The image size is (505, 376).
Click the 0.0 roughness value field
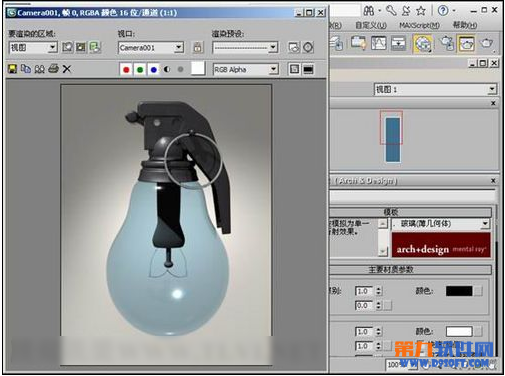coord(364,305)
